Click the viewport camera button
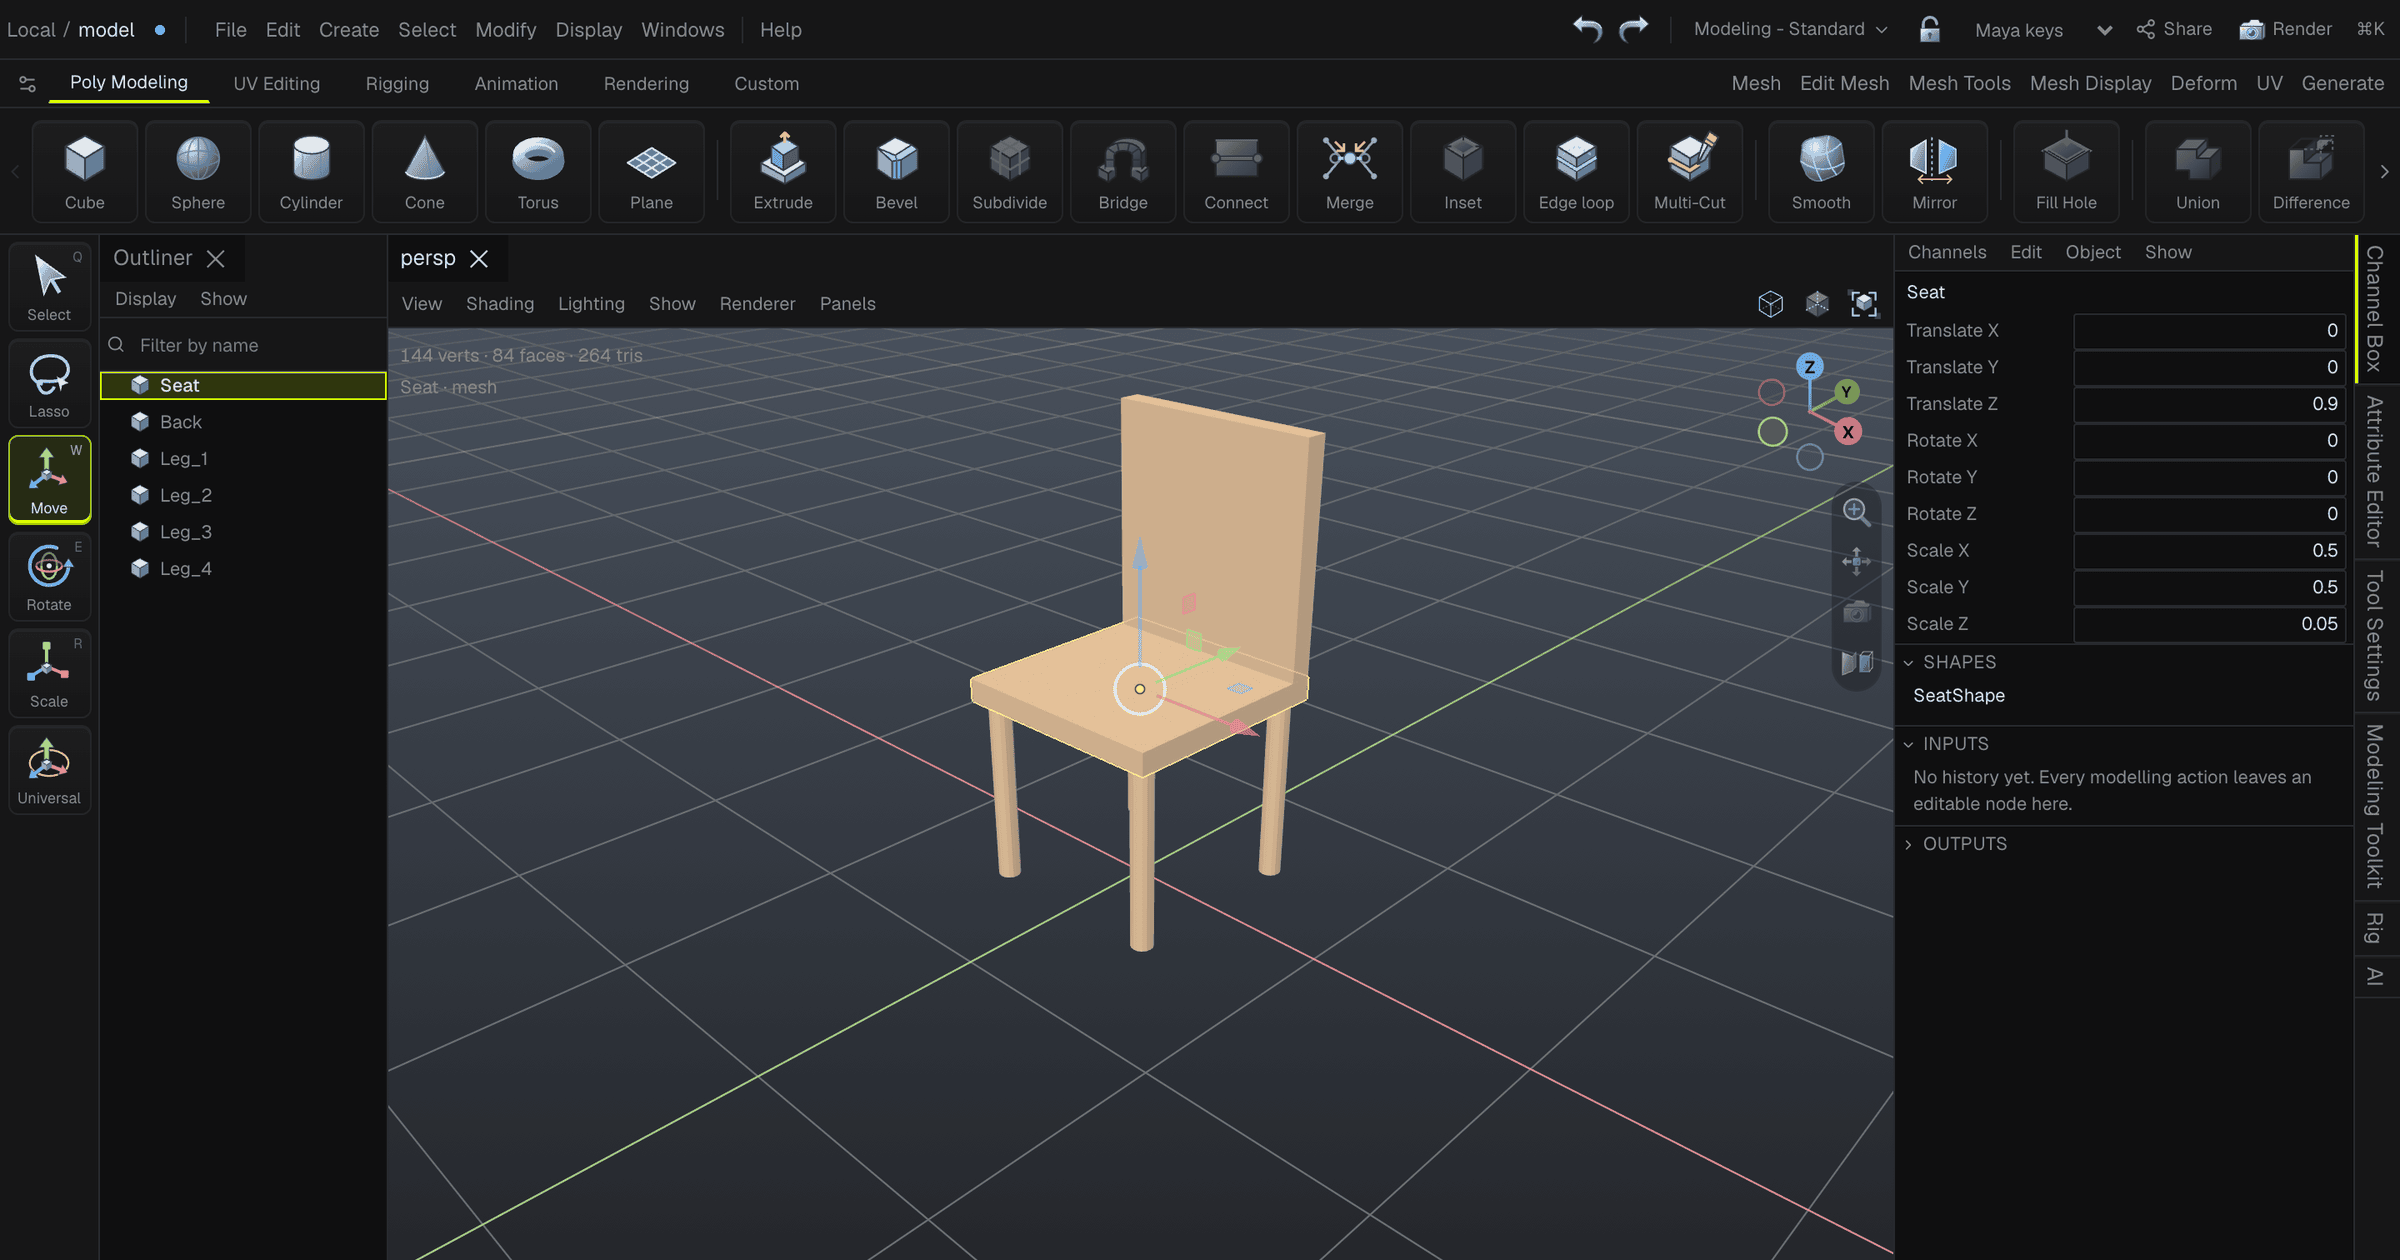Screen dimensions: 2400x1260 point(1857,611)
